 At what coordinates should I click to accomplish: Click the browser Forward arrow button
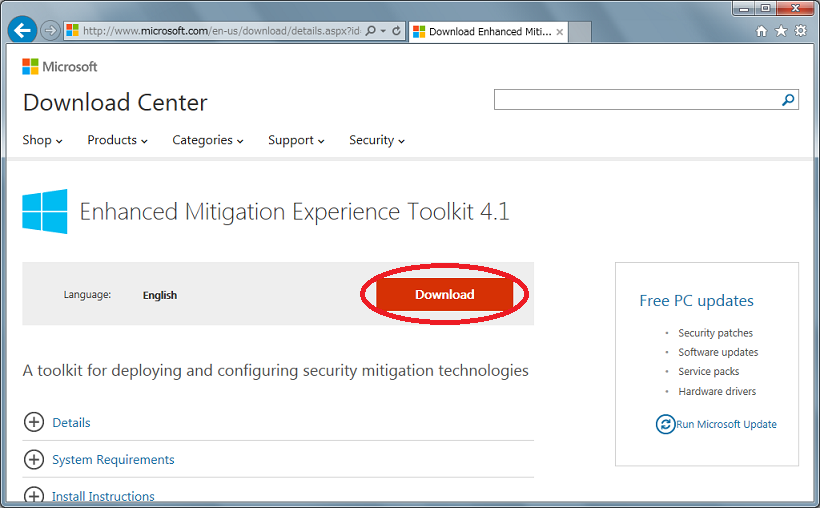pyautogui.click(x=50, y=31)
